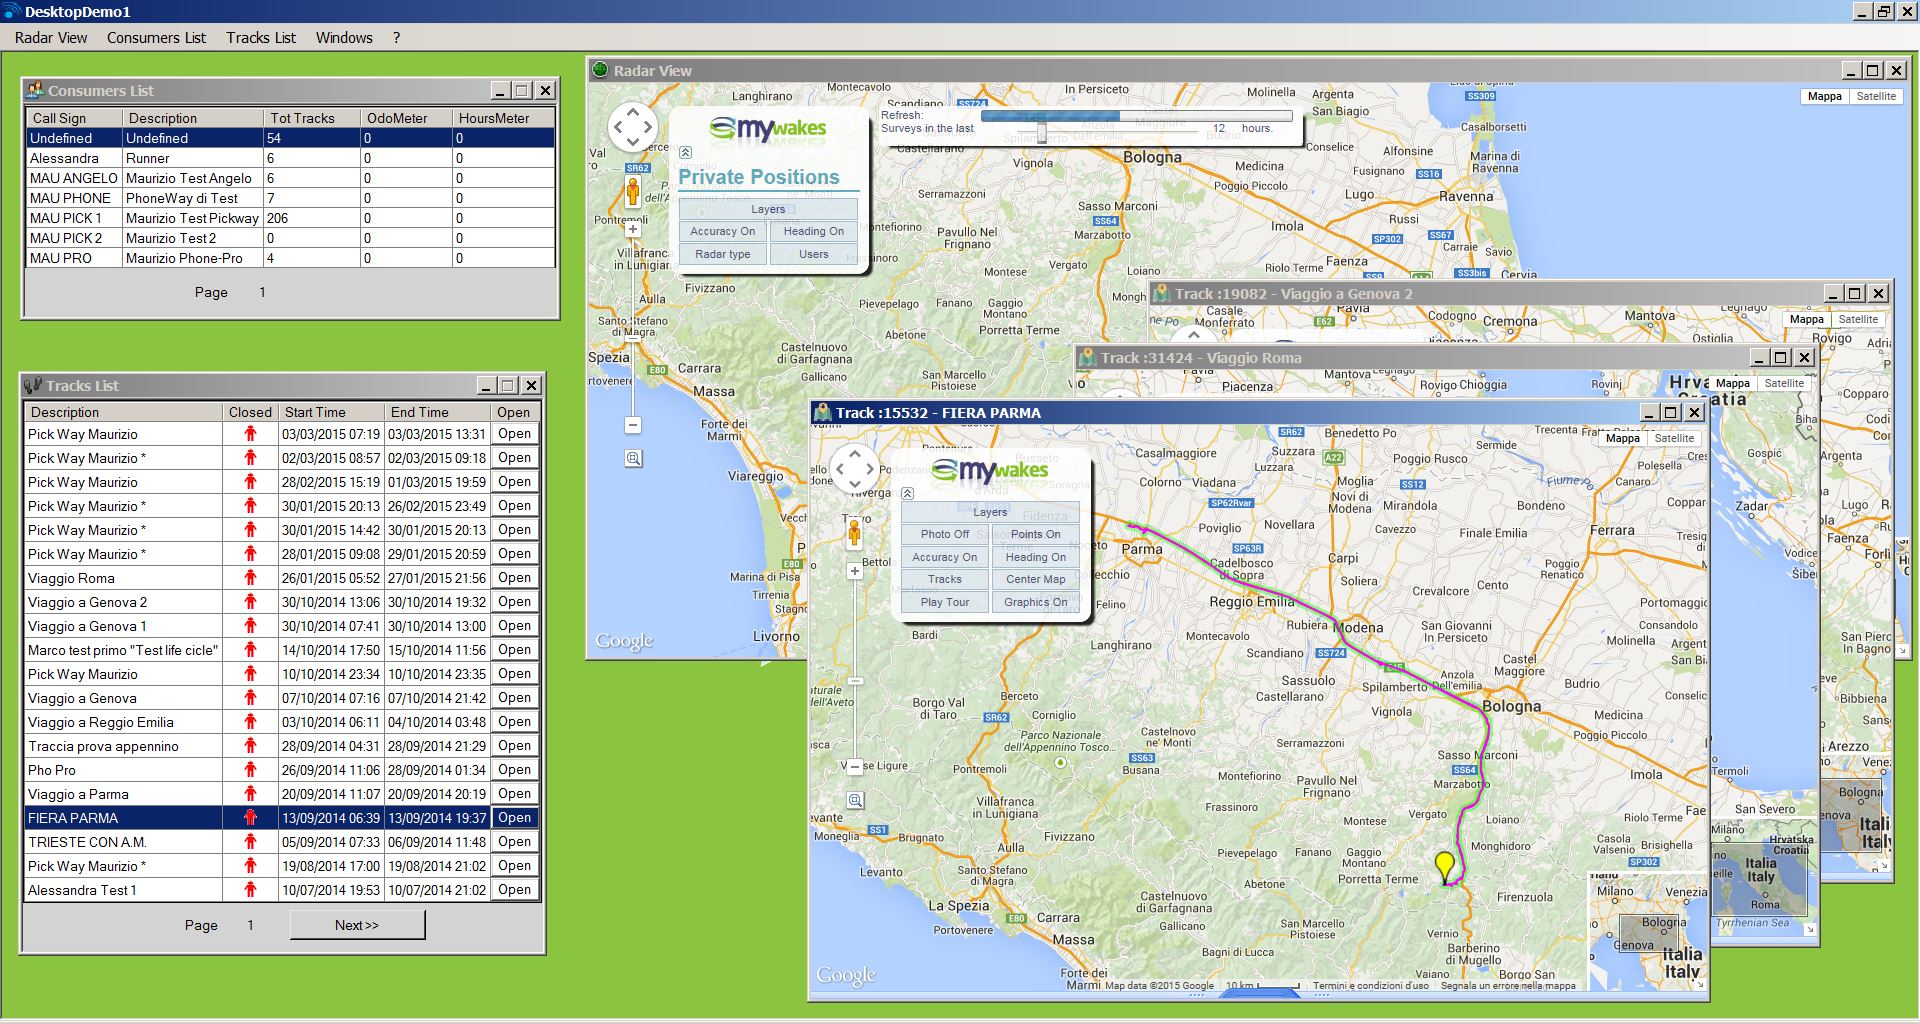Open the Viaggio a Genova 2 track
Viewport: 1920px width, 1024px height.
[x=515, y=601]
